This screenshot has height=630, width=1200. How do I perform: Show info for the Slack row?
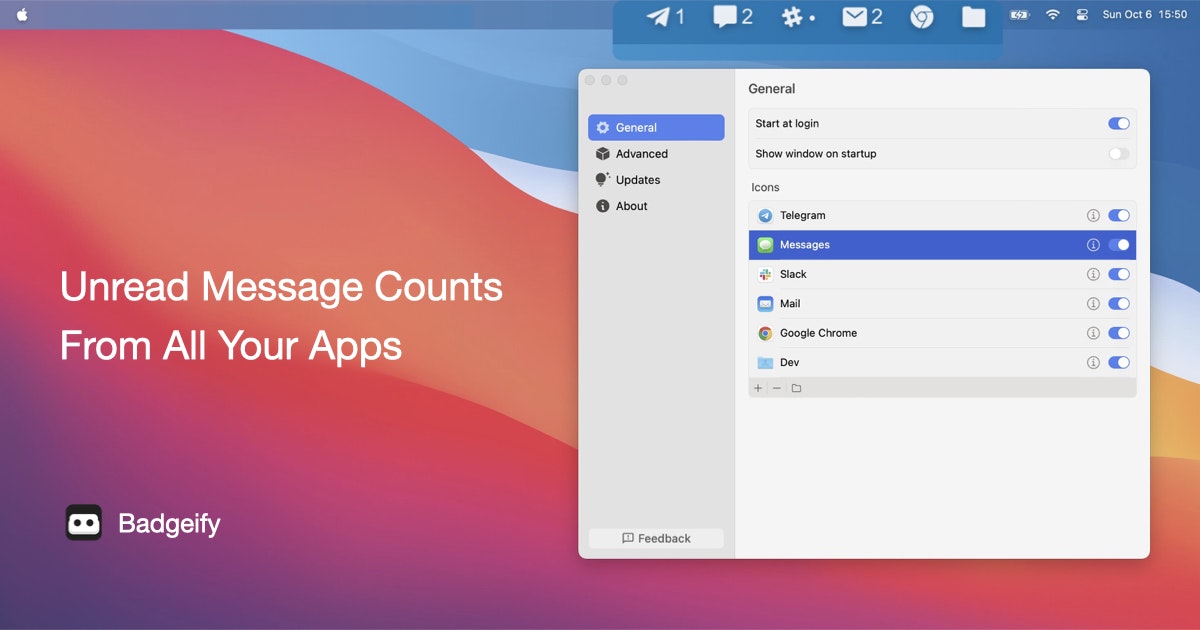point(1093,274)
